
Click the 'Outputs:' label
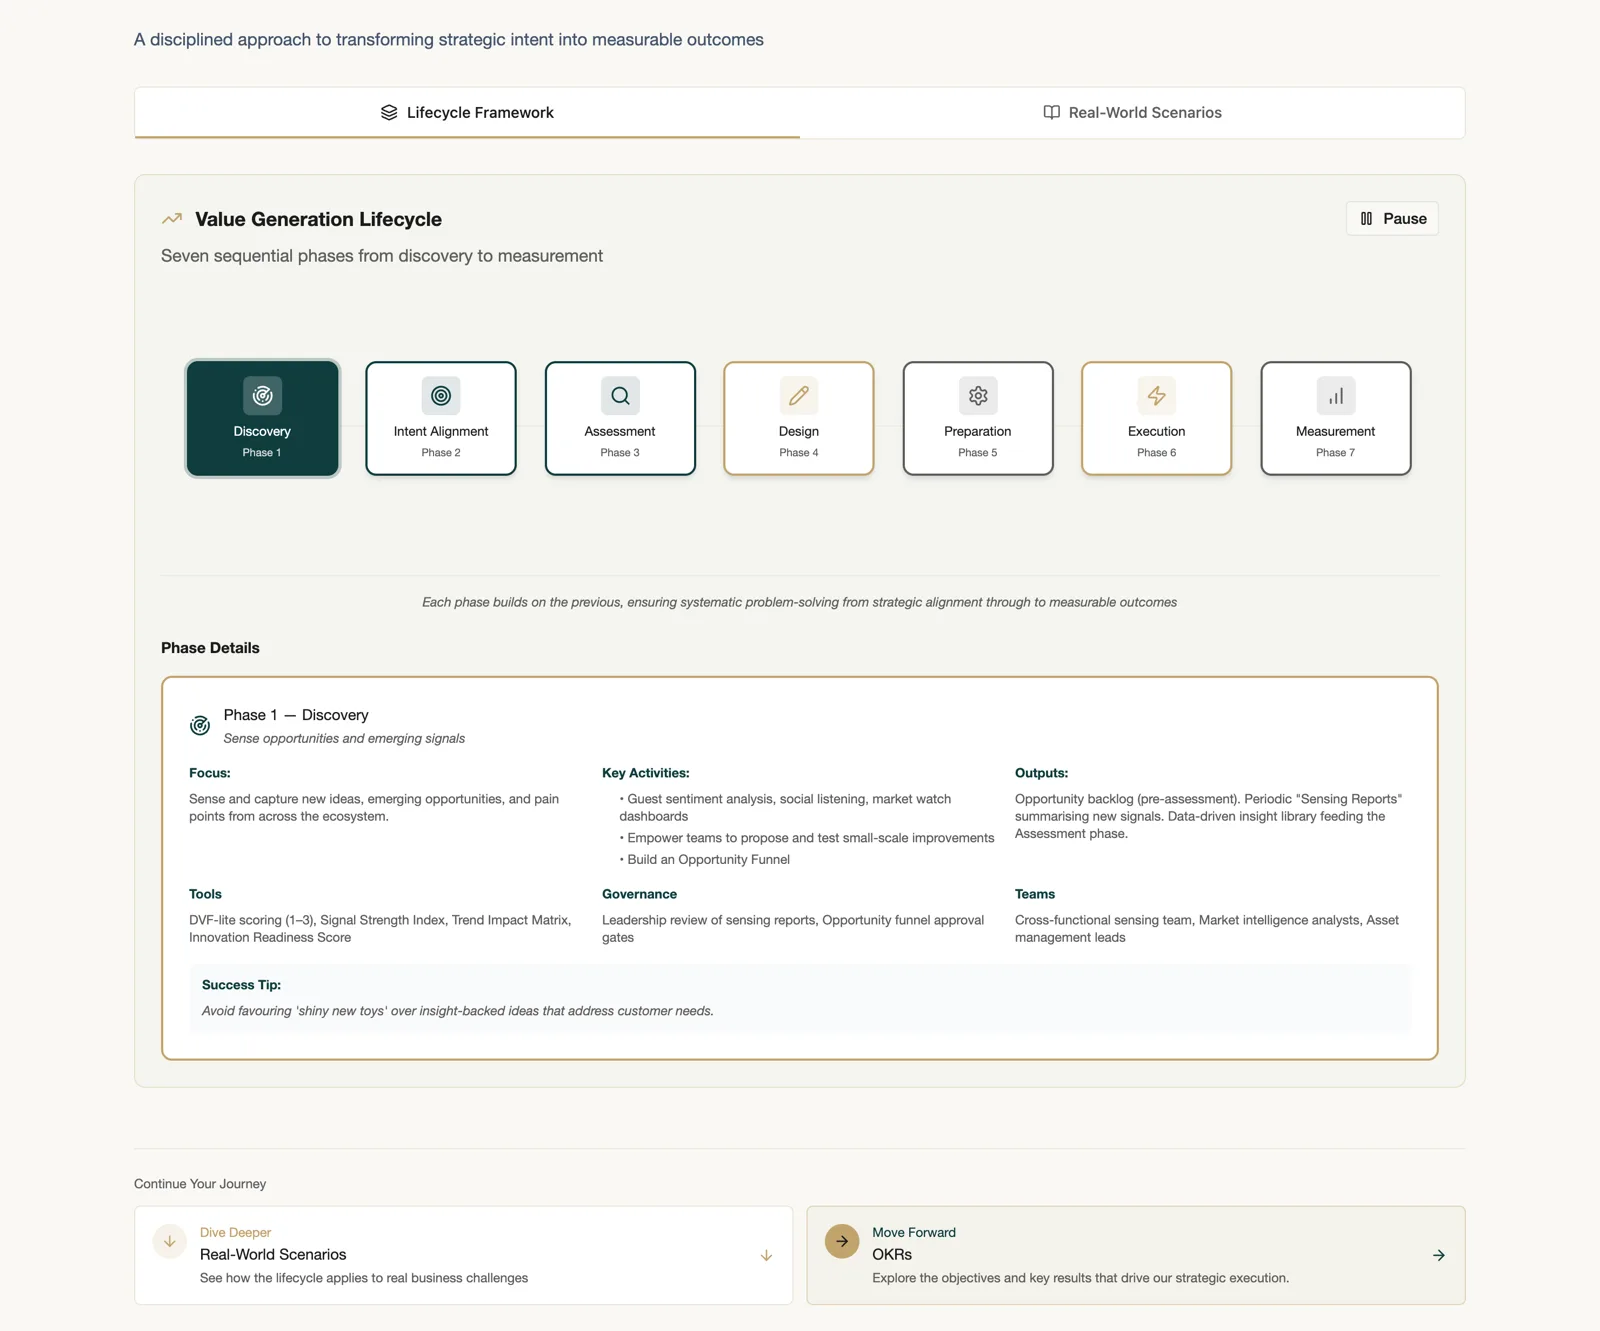pos(1041,773)
